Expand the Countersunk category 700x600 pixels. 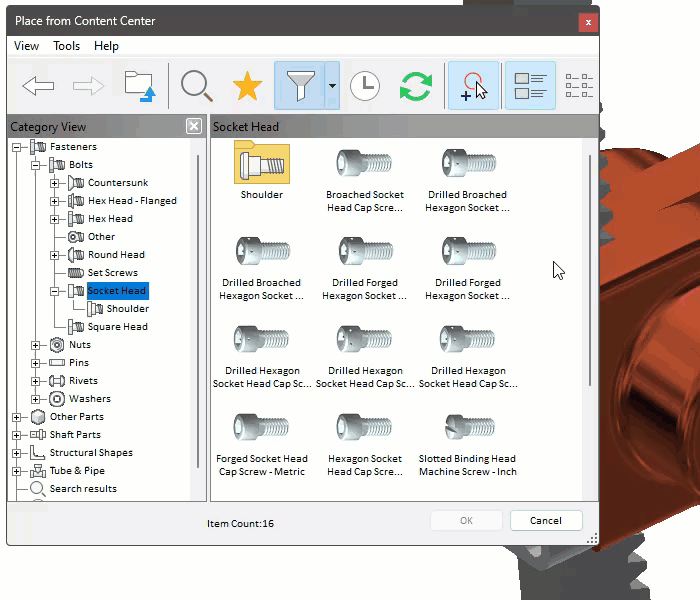tap(54, 183)
